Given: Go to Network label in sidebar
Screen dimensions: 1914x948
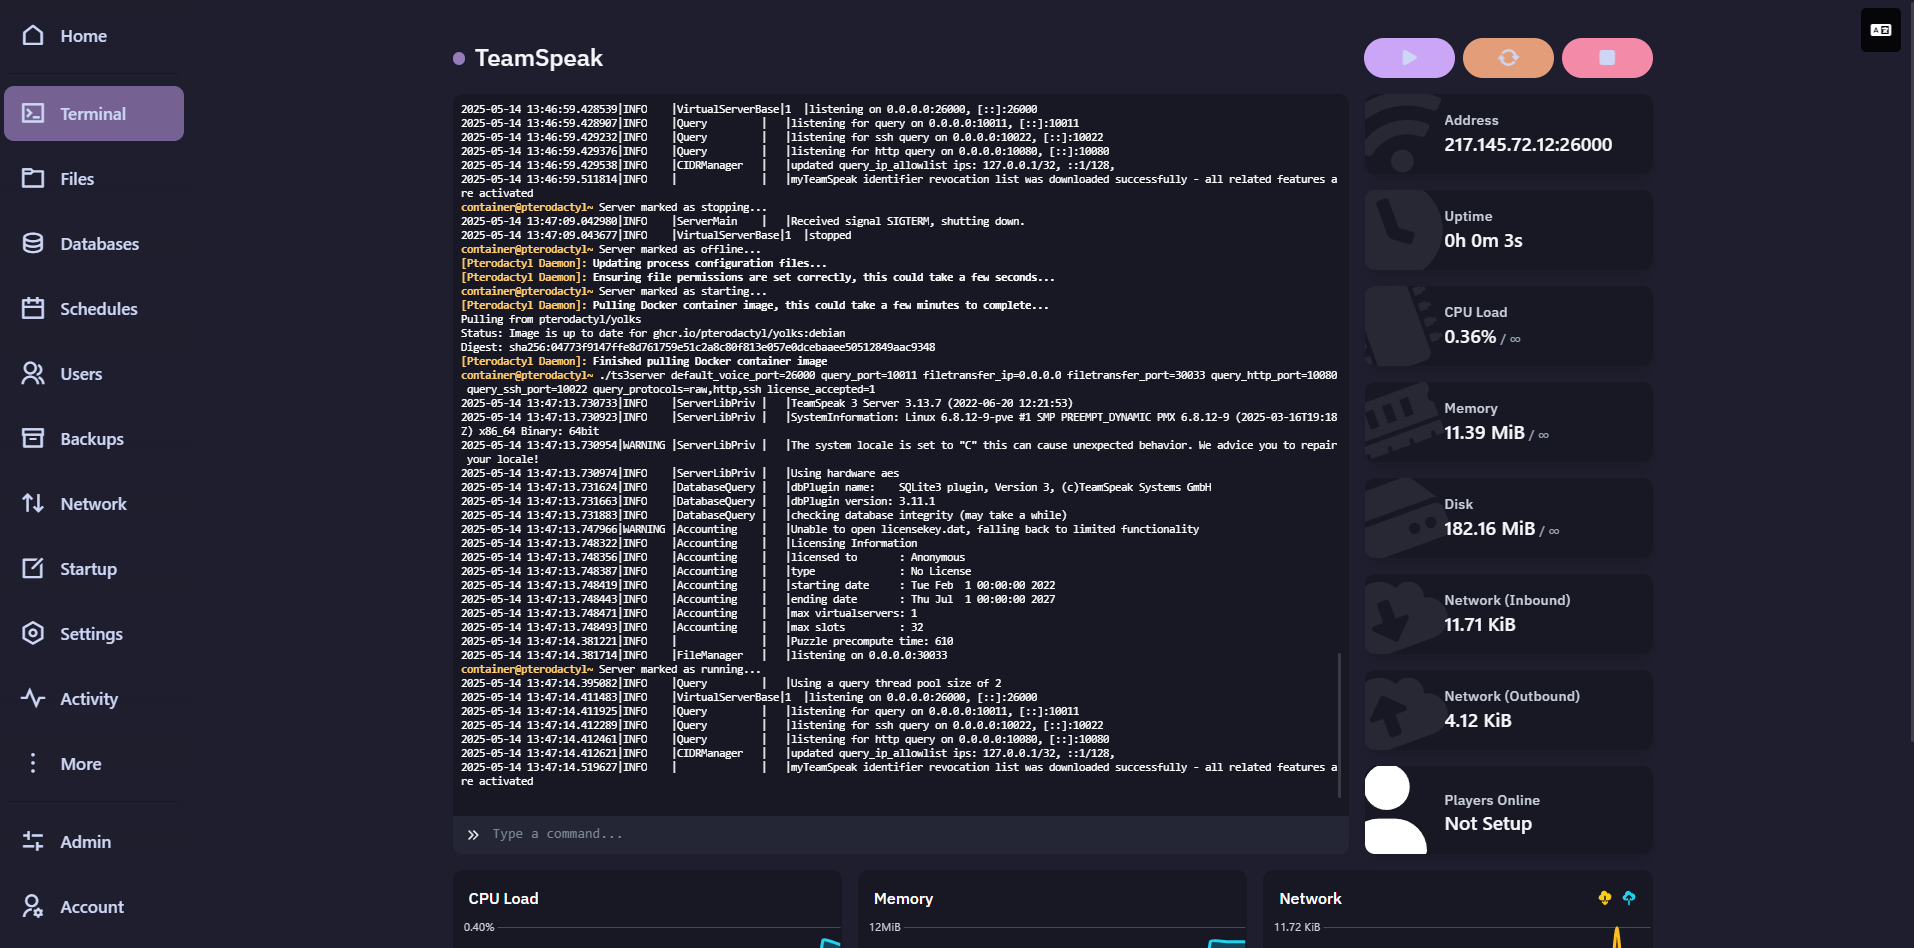Looking at the screenshot, I should [93, 504].
